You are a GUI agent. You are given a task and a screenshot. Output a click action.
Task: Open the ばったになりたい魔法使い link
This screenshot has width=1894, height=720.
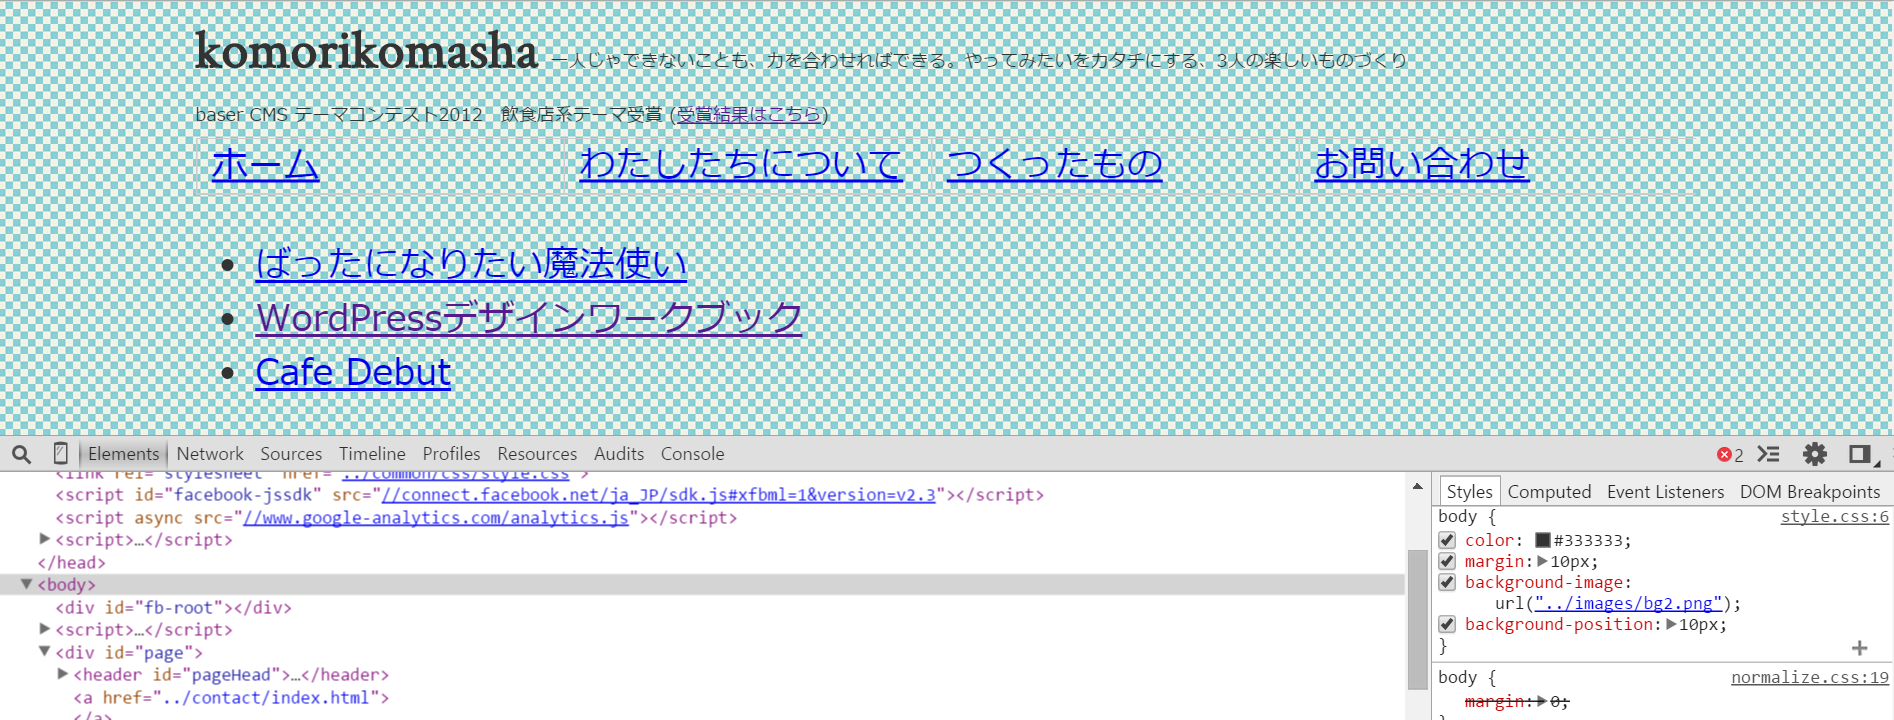(471, 264)
